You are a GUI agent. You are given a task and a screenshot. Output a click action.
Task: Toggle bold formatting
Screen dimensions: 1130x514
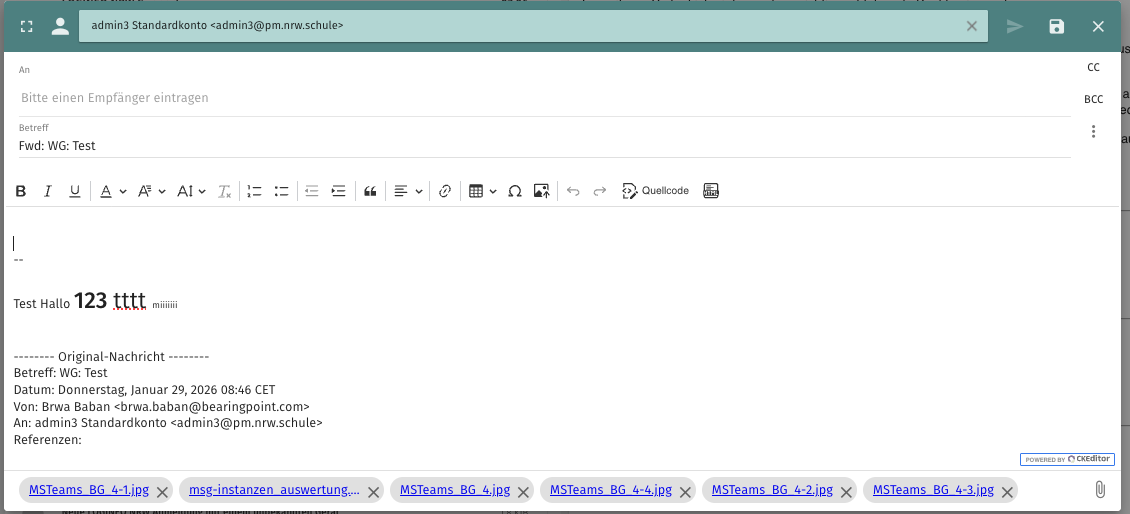pyautogui.click(x=20, y=191)
